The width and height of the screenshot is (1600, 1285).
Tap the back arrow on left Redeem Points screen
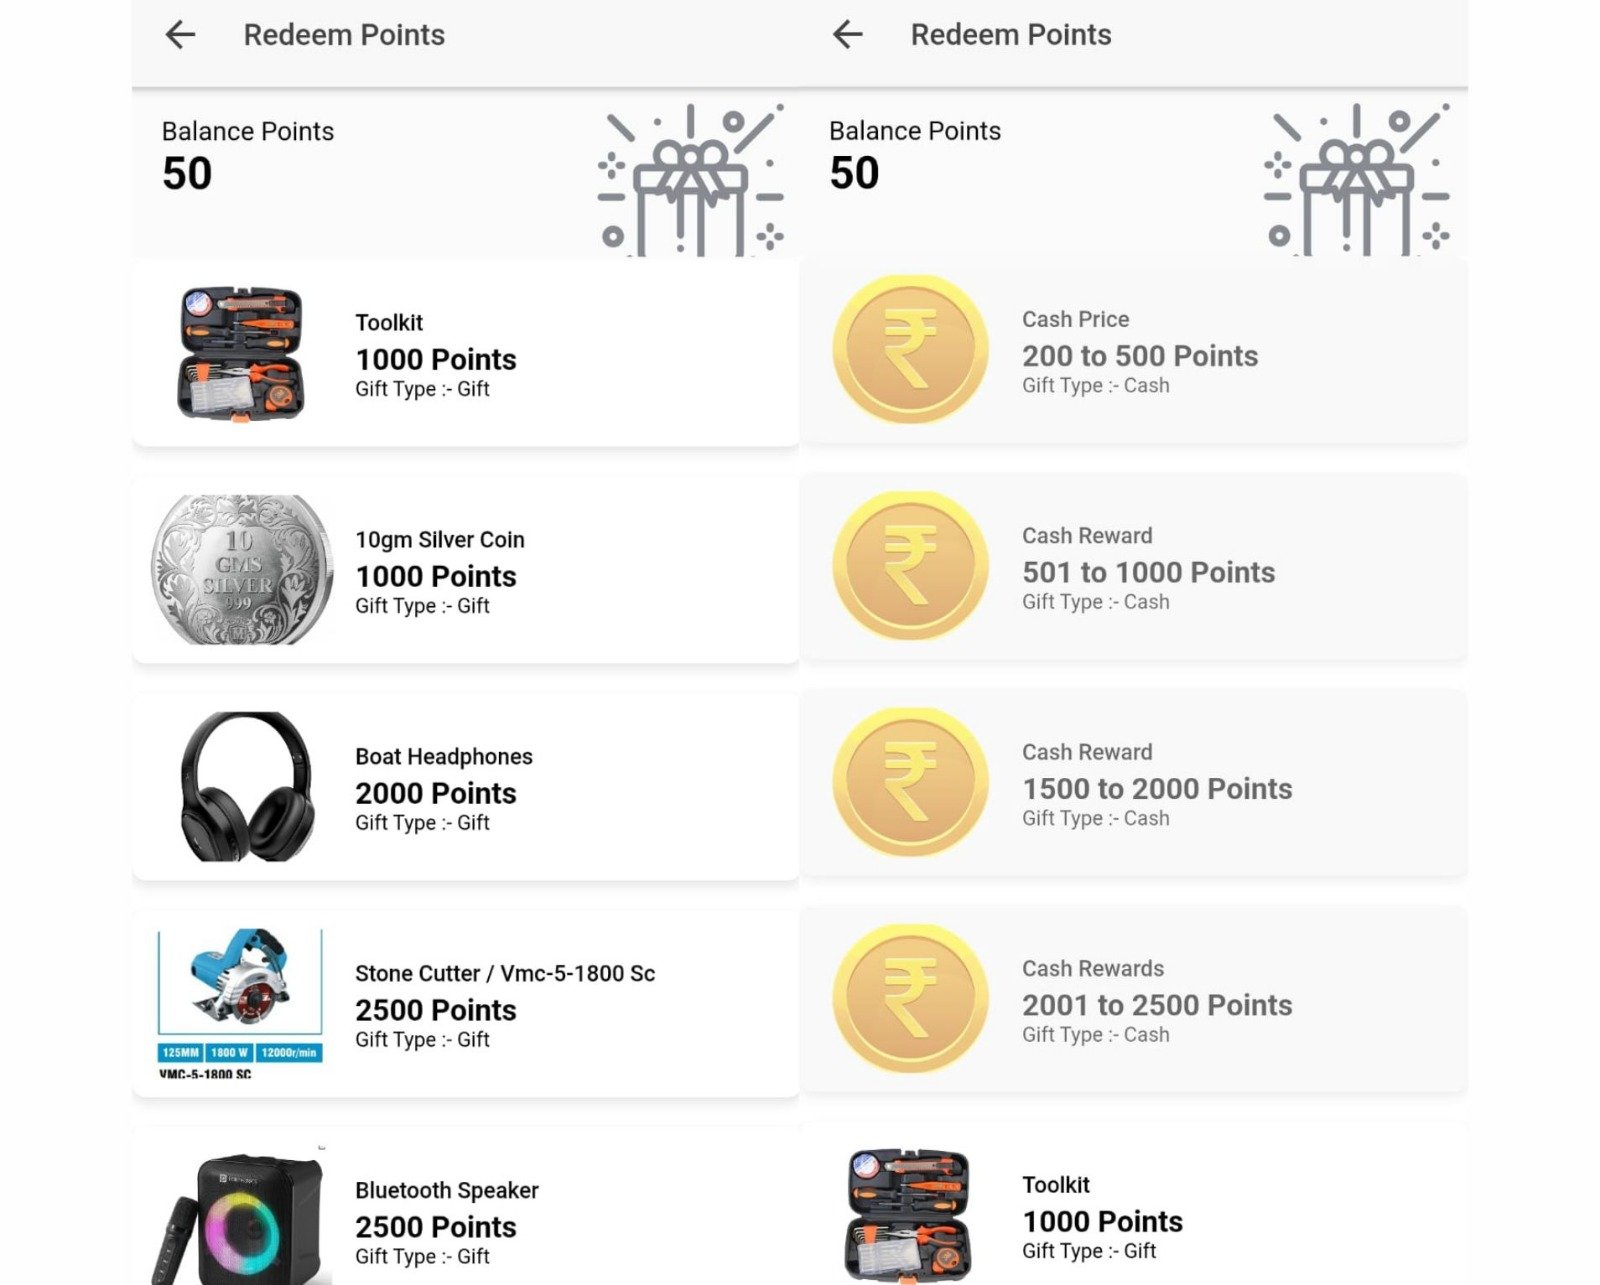(x=180, y=35)
